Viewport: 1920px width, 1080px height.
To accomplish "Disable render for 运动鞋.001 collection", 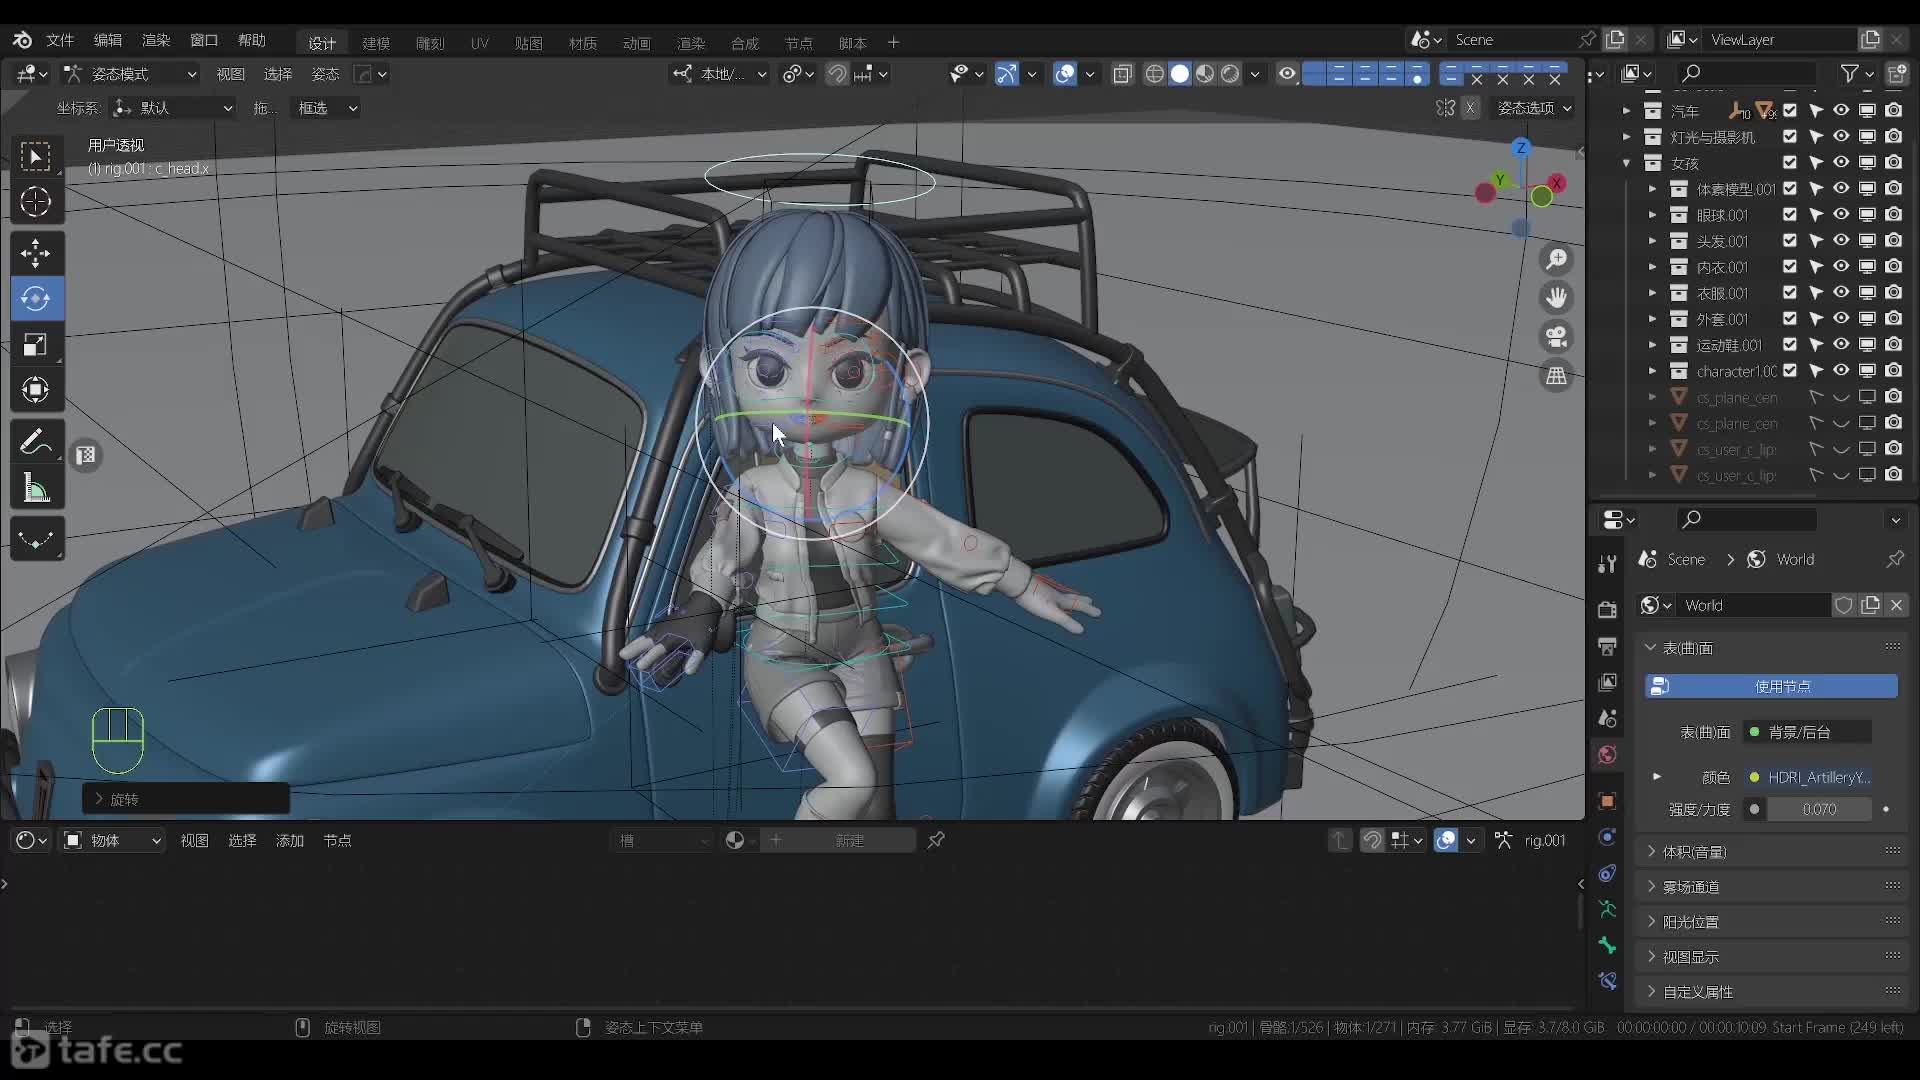I will (1894, 345).
